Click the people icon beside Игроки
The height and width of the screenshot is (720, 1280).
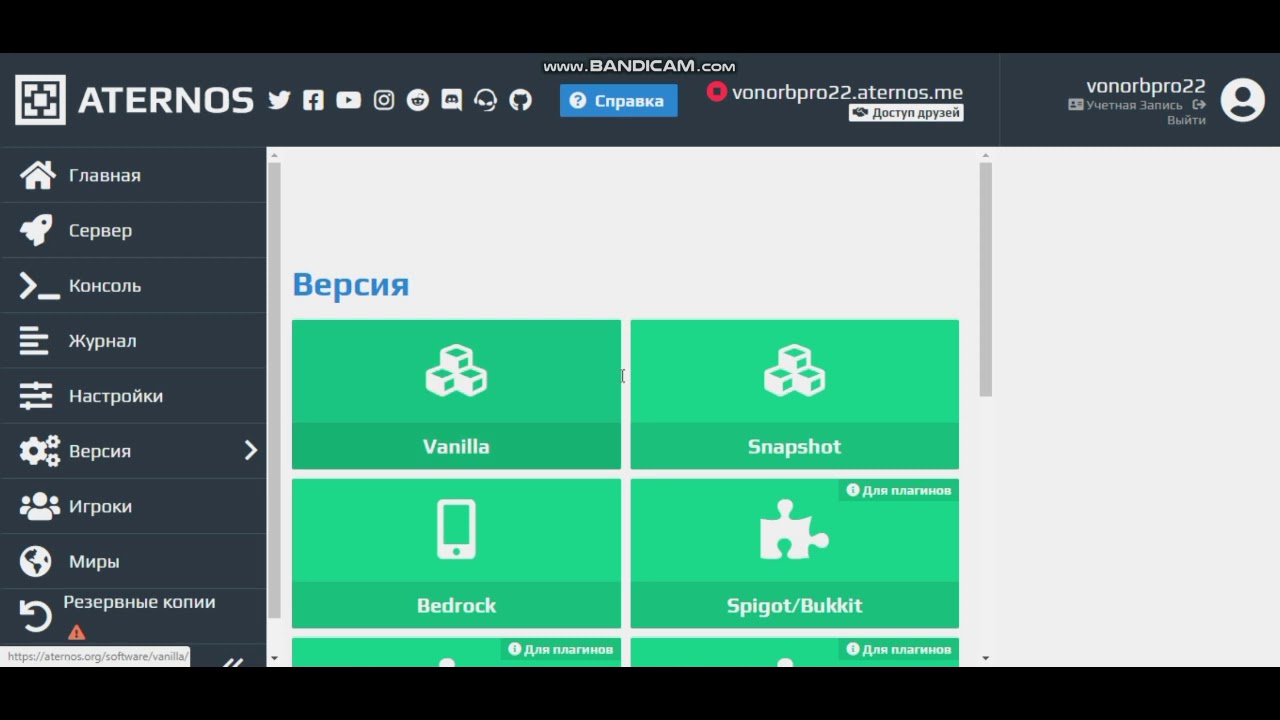40,506
